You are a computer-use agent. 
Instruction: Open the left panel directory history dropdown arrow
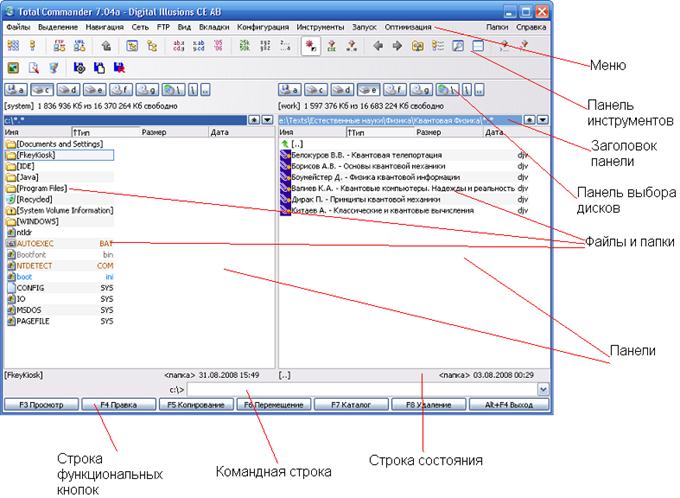click(268, 120)
